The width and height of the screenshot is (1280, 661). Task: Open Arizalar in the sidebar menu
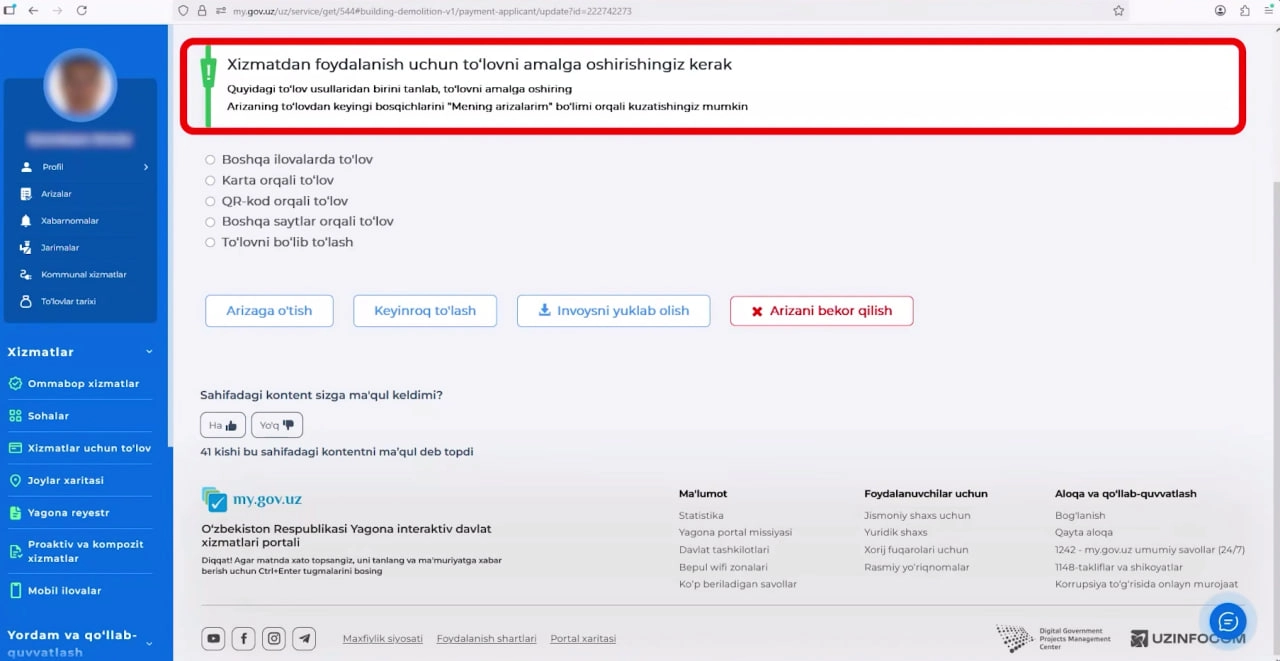[56, 194]
